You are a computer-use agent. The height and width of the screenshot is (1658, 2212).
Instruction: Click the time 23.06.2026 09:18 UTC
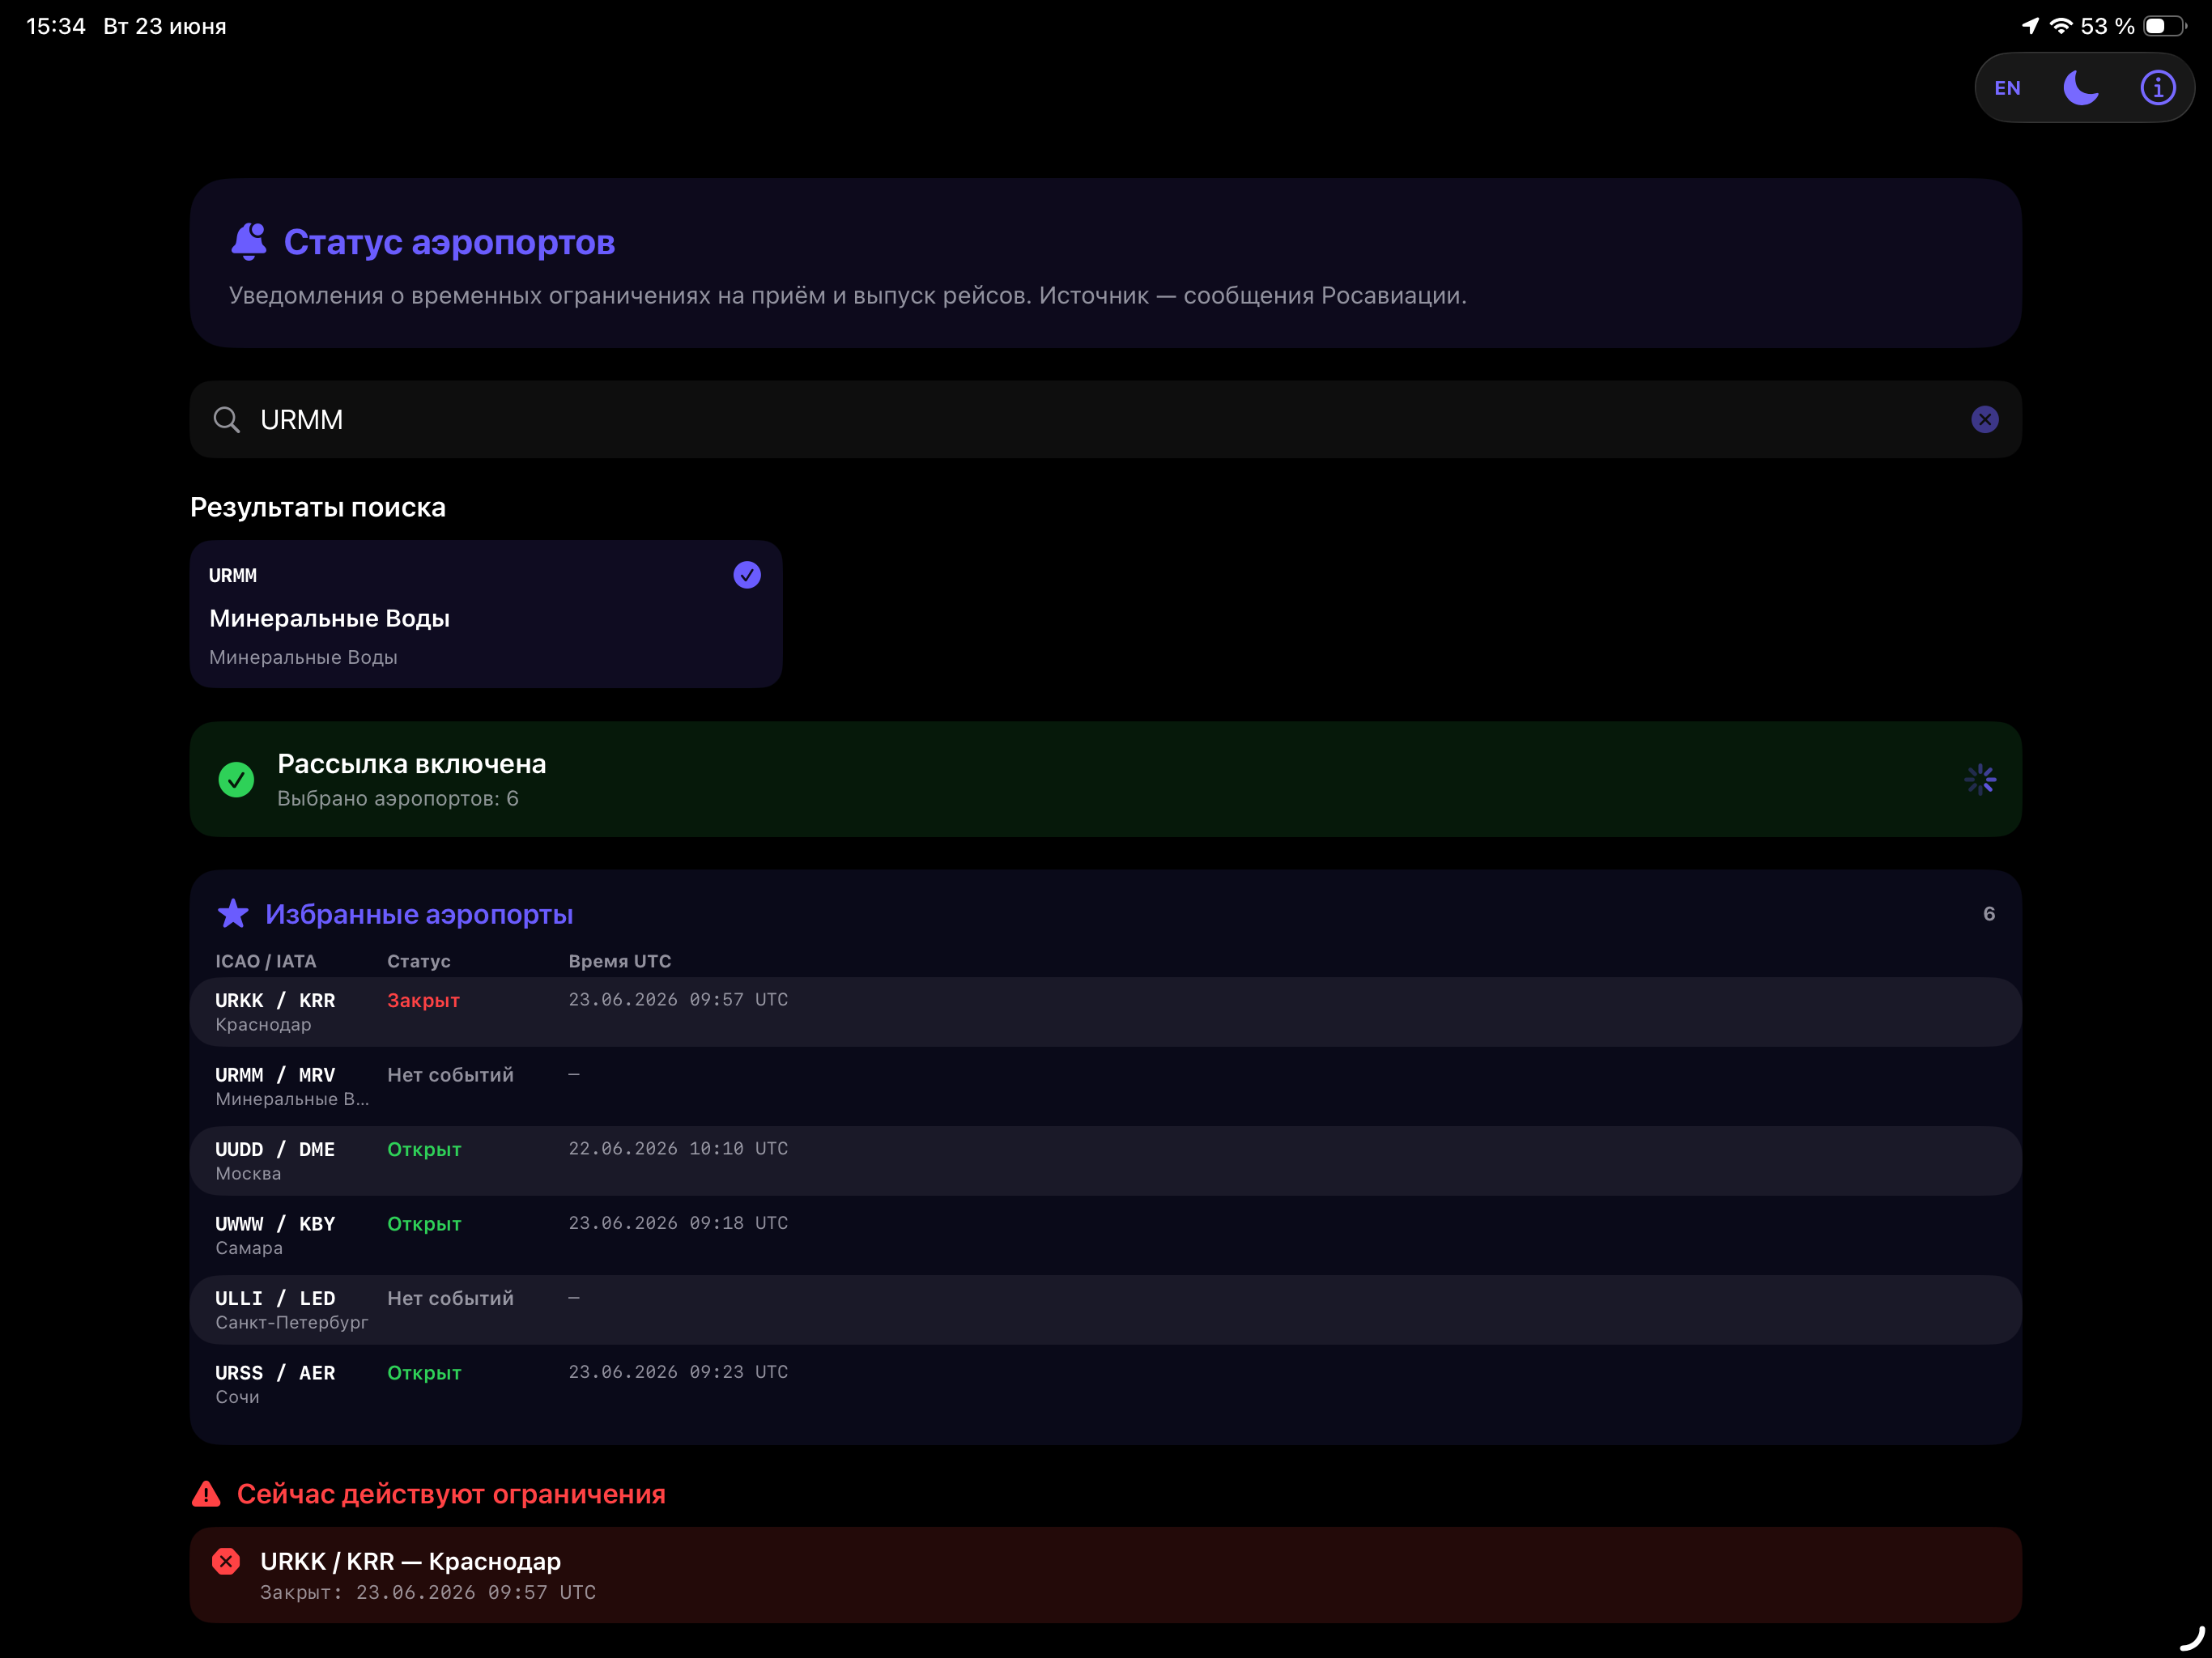[678, 1223]
